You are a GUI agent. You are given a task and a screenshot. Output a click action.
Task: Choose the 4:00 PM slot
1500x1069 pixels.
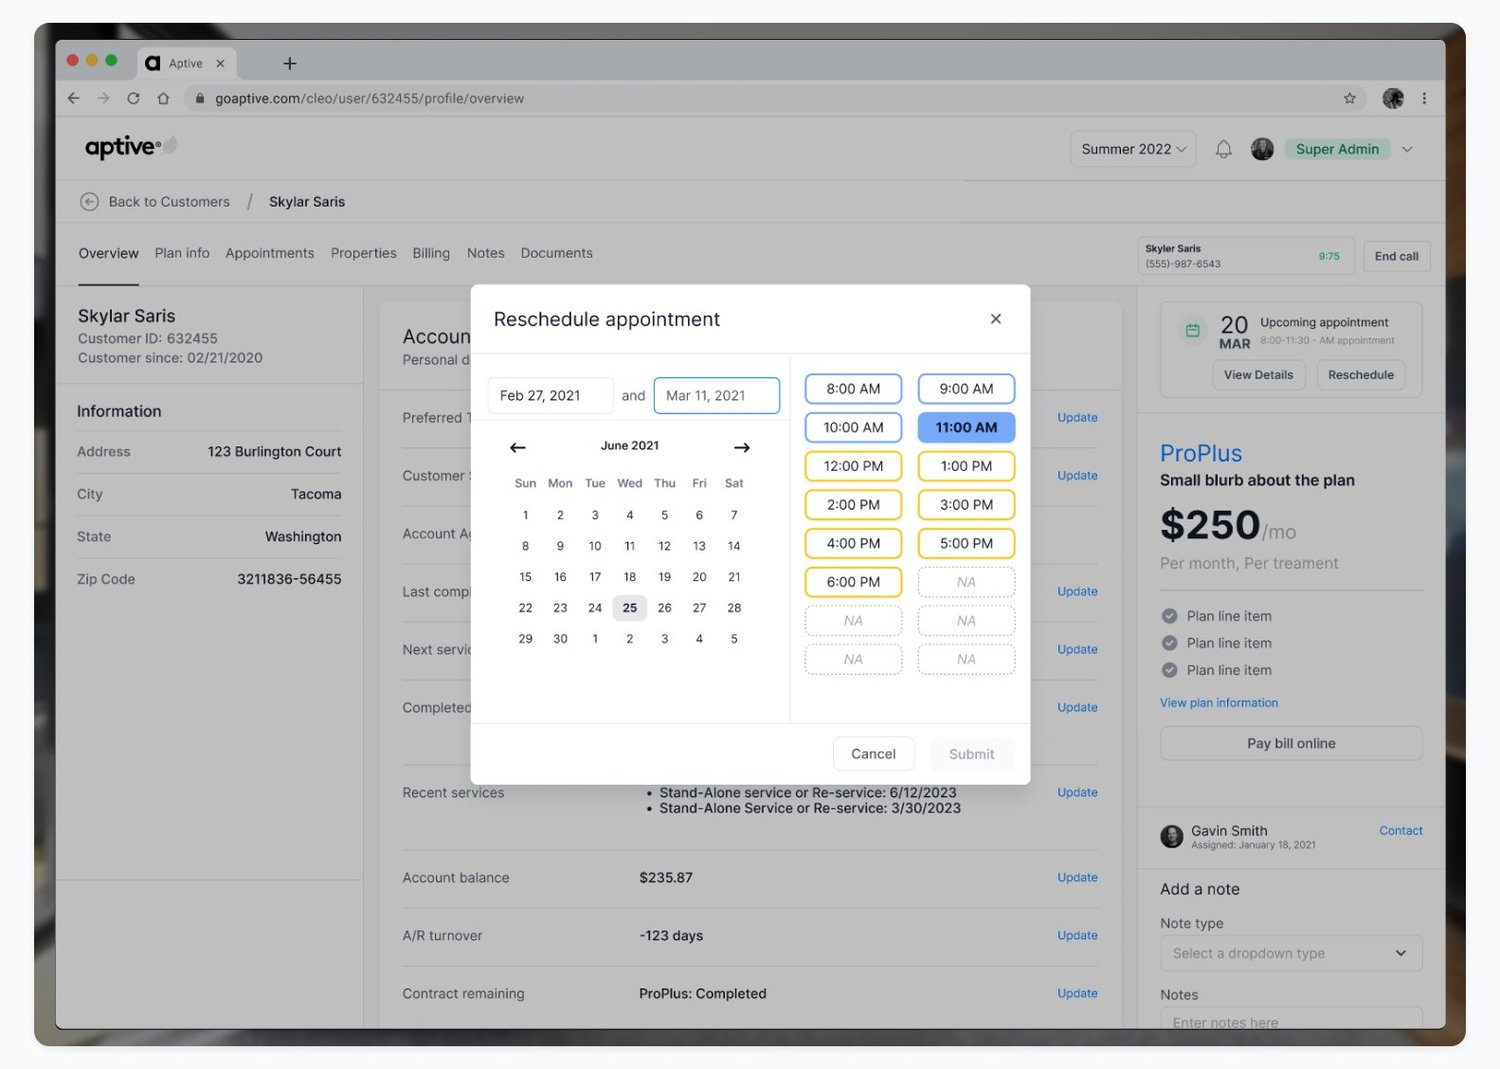coord(853,543)
